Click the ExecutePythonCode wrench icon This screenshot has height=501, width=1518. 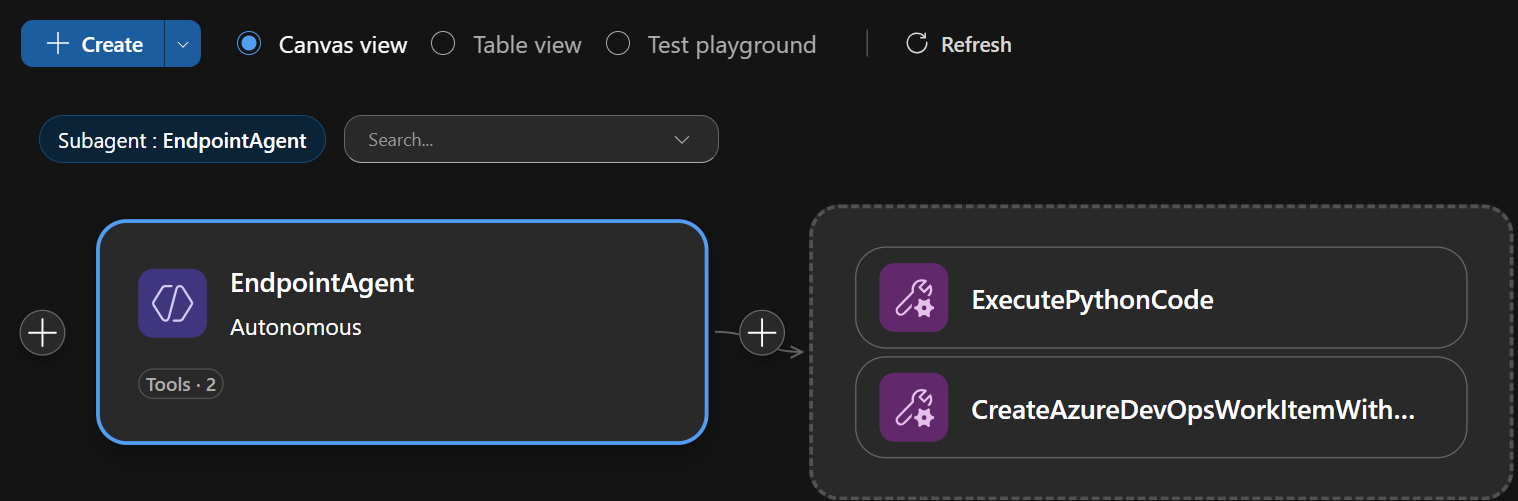click(x=913, y=298)
